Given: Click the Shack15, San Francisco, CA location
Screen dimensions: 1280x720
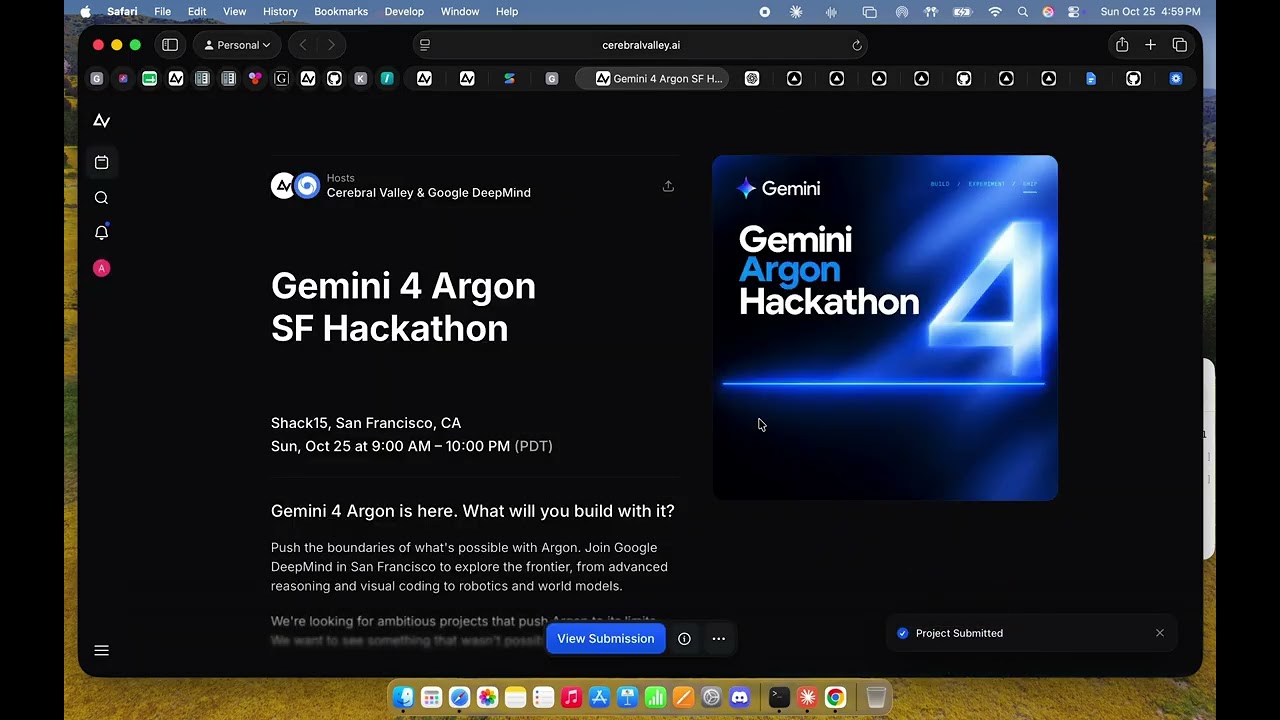Looking at the screenshot, I should [x=366, y=423].
